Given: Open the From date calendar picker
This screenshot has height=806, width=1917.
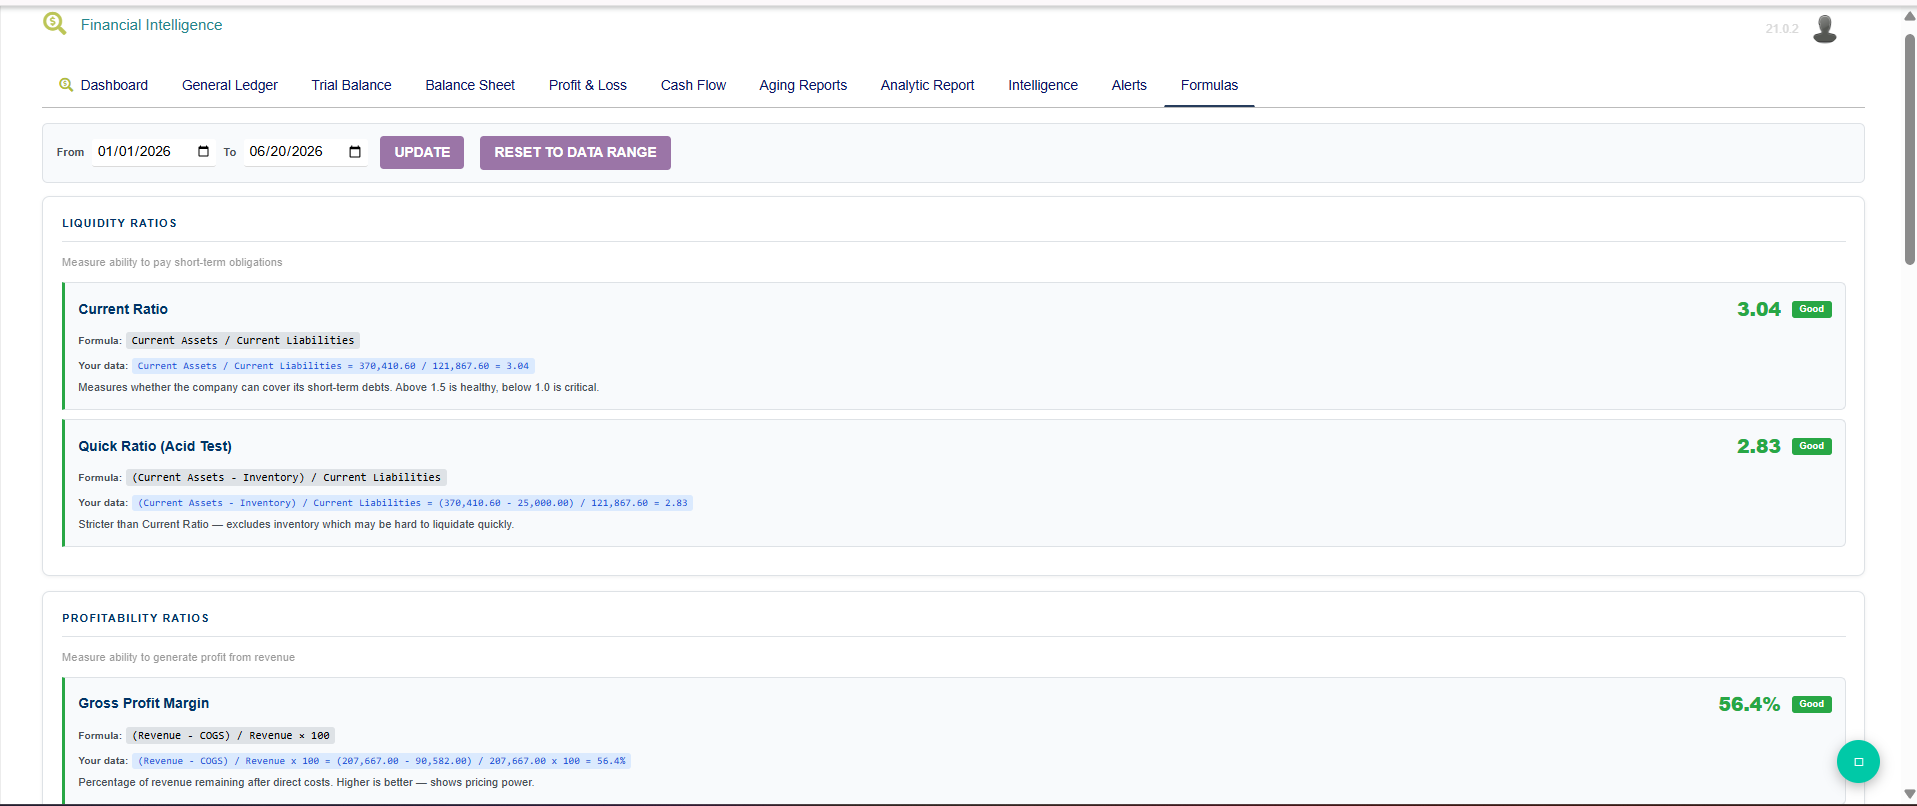Looking at the screenshot, I should click(x=204, y=152).
